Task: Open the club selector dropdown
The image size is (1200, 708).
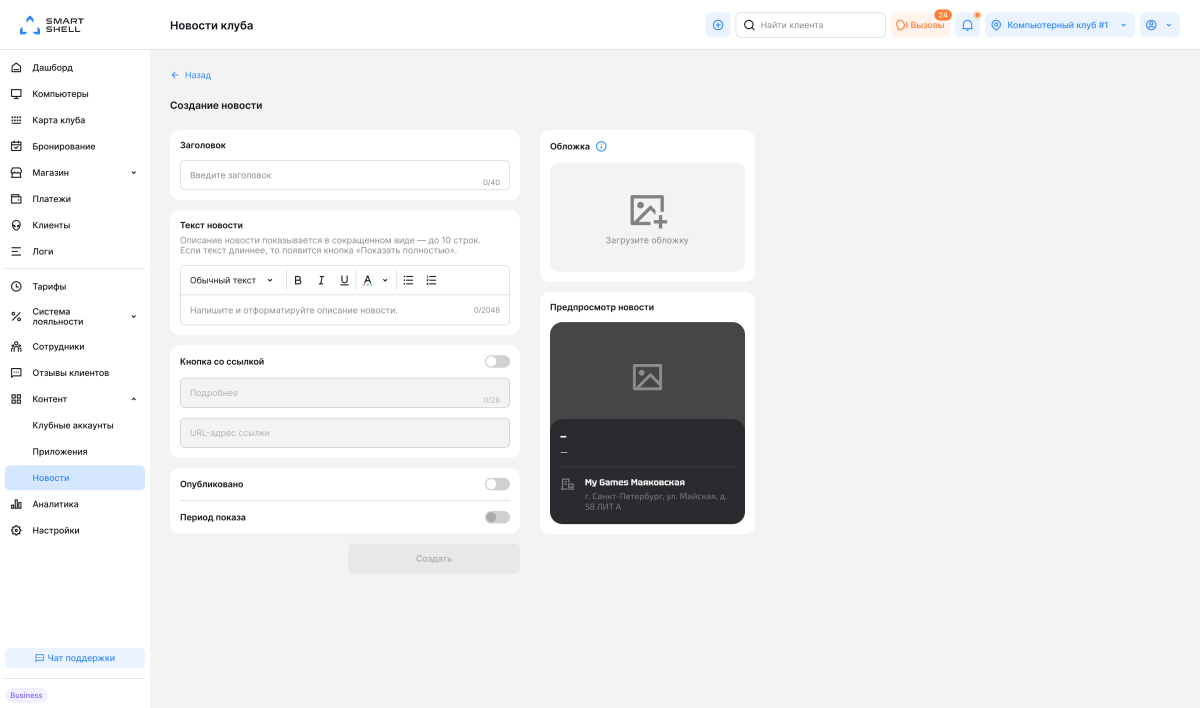Action: (1059, 25)
